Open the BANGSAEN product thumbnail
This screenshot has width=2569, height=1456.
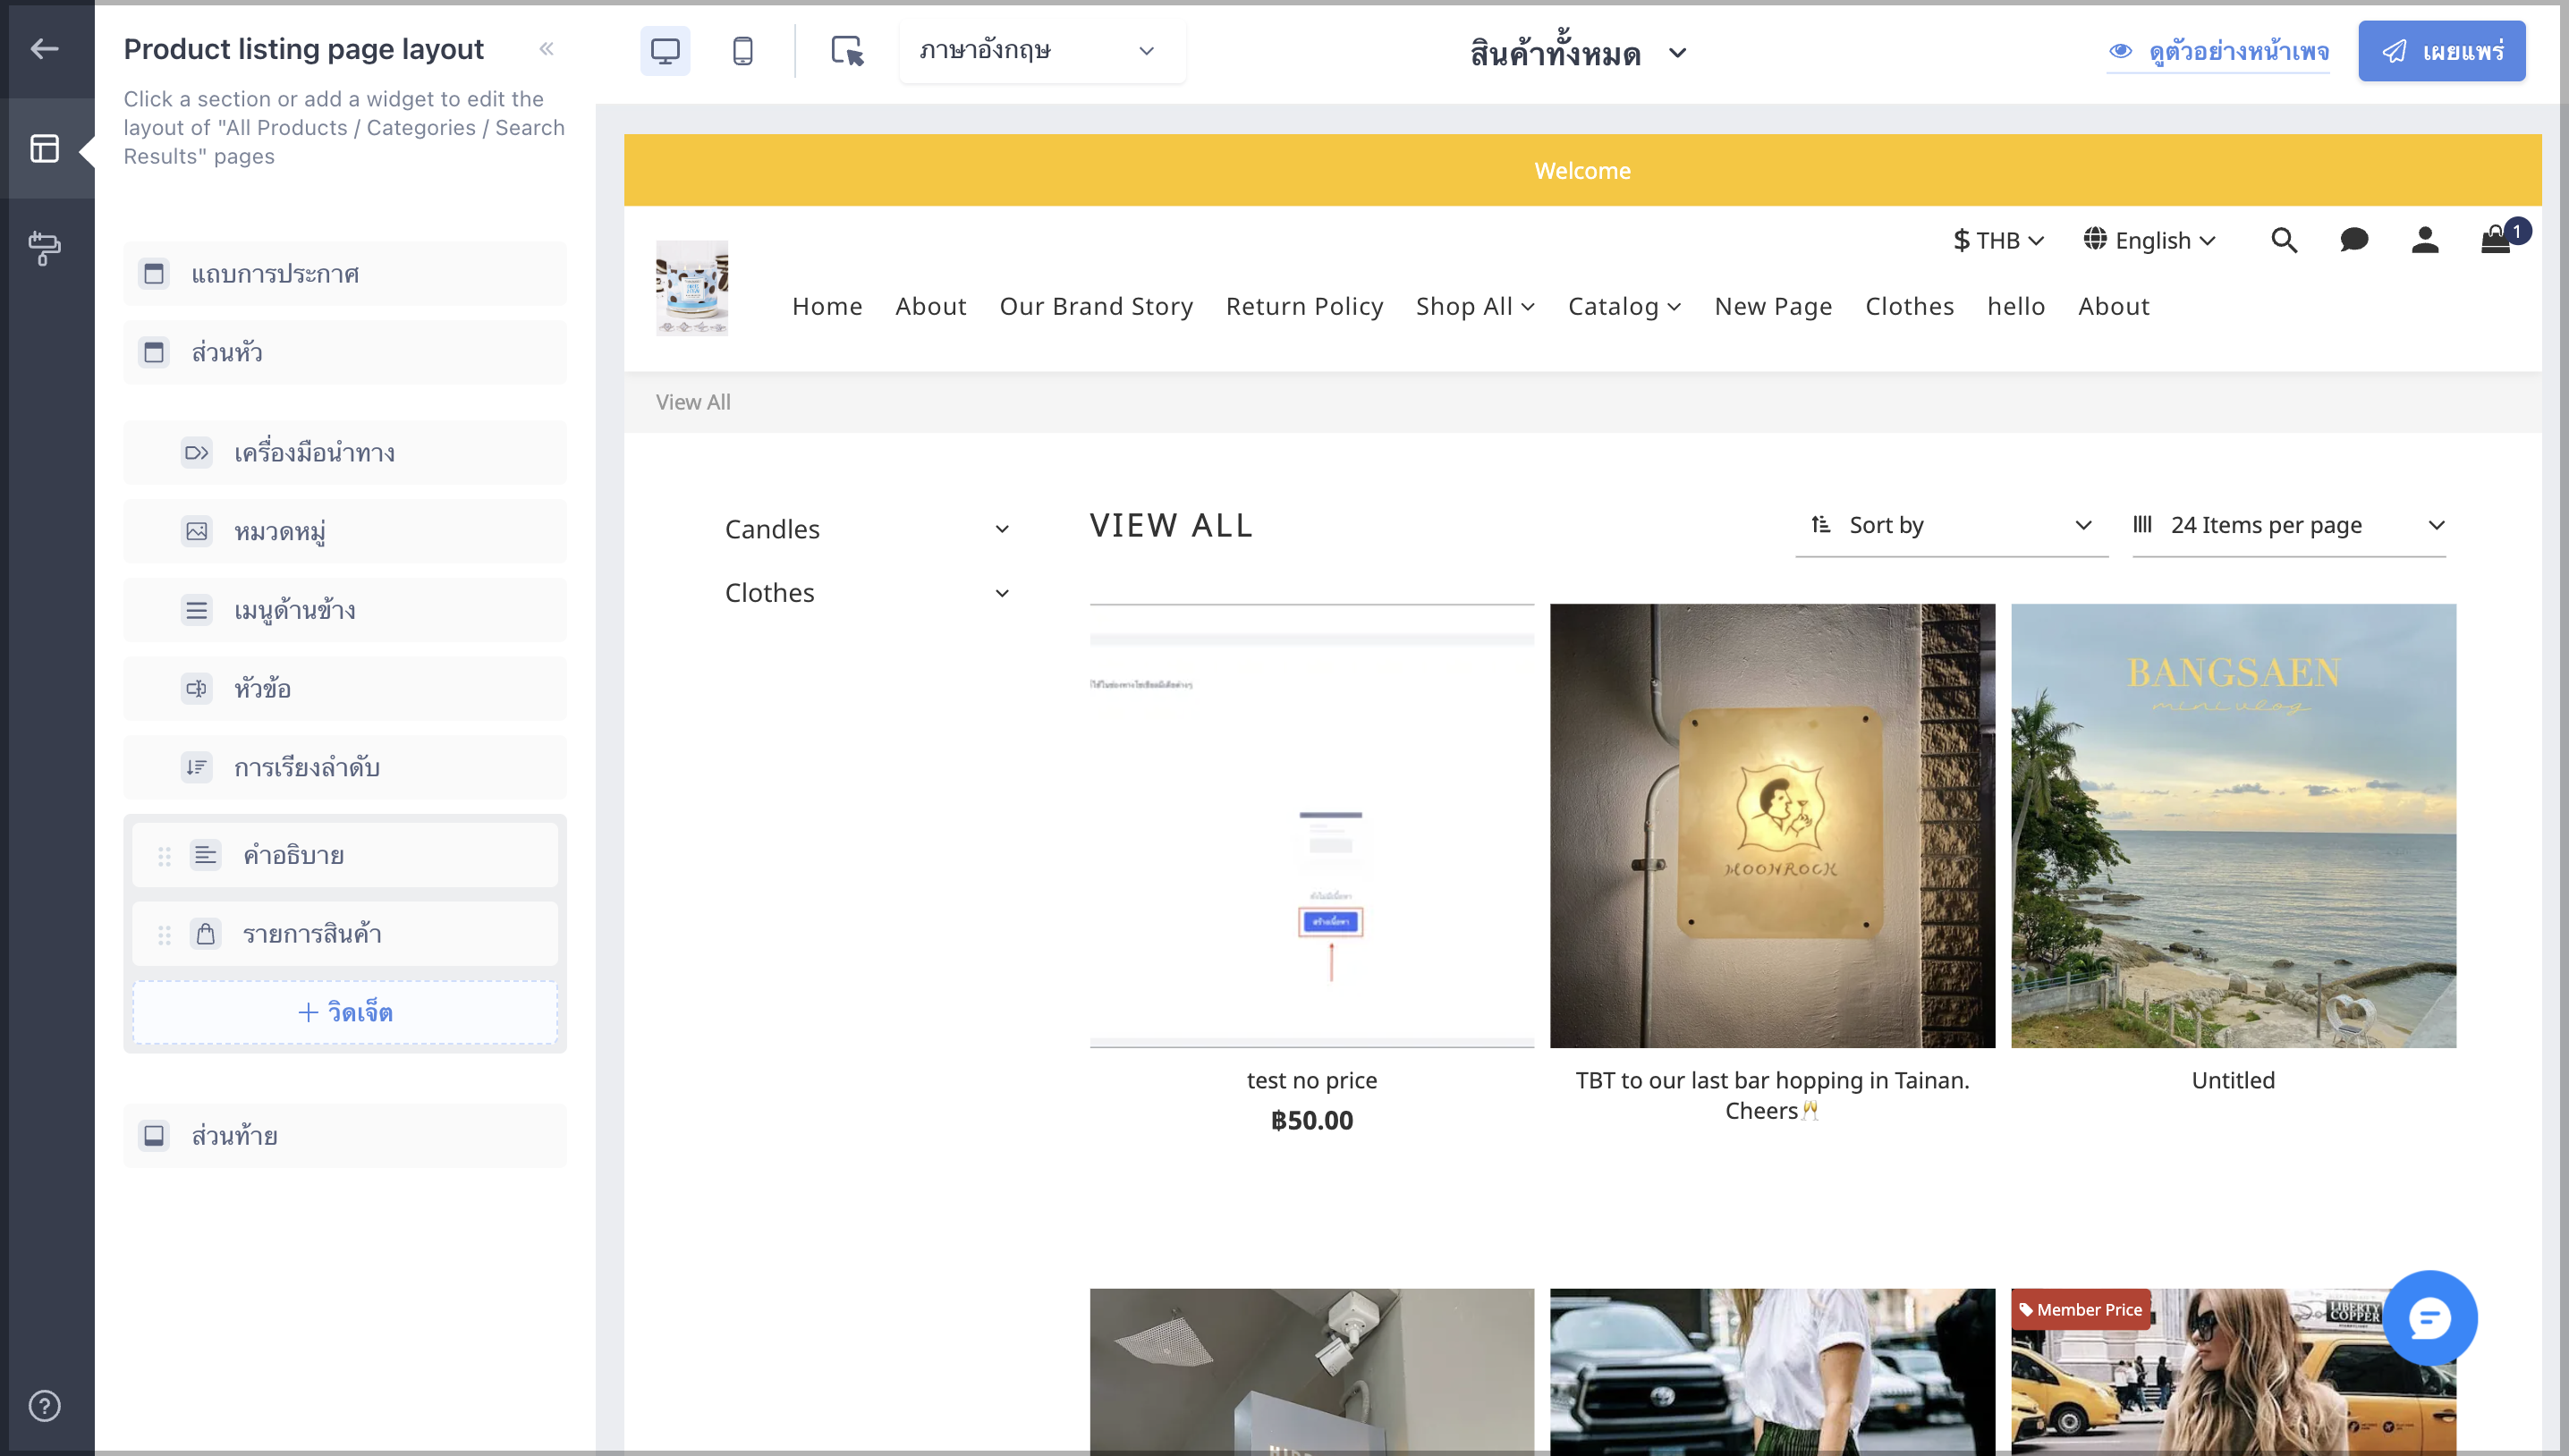[2233, 826]
